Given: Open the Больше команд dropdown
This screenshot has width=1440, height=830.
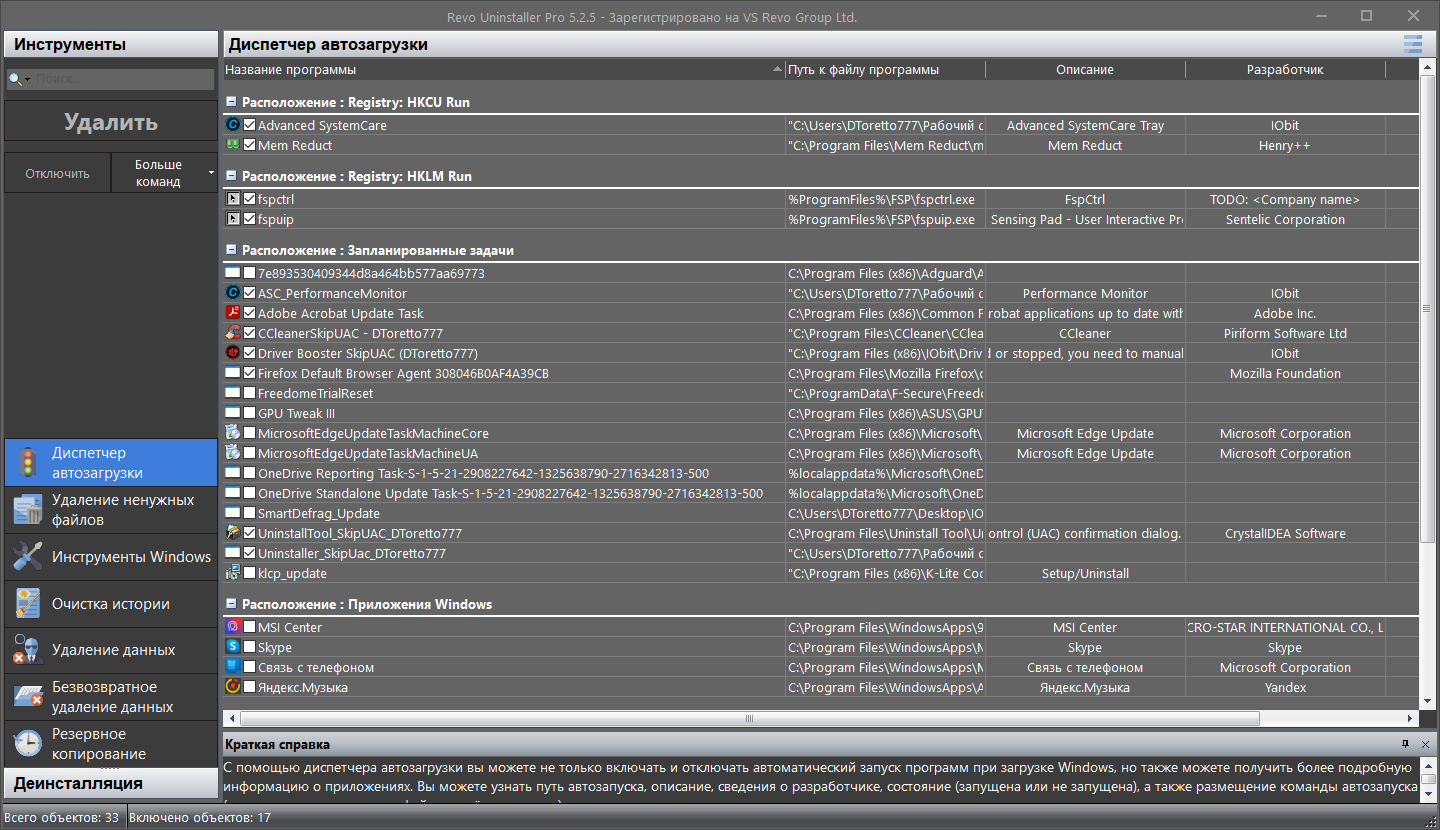Looking at the screenshot, I should 163,173.
